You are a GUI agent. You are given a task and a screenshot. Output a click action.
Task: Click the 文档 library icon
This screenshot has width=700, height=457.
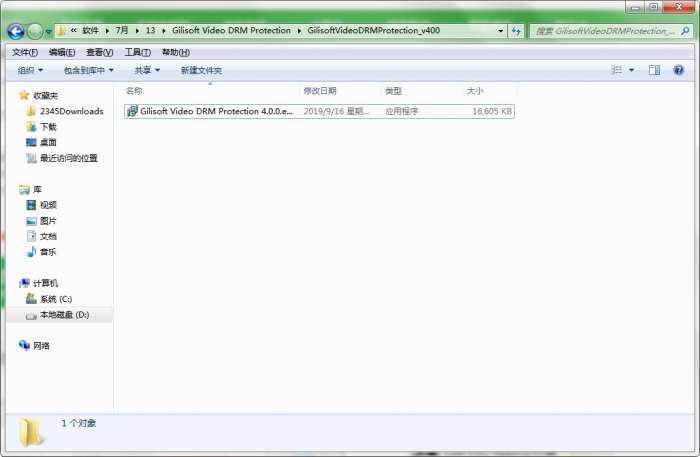tap(31, 236)
